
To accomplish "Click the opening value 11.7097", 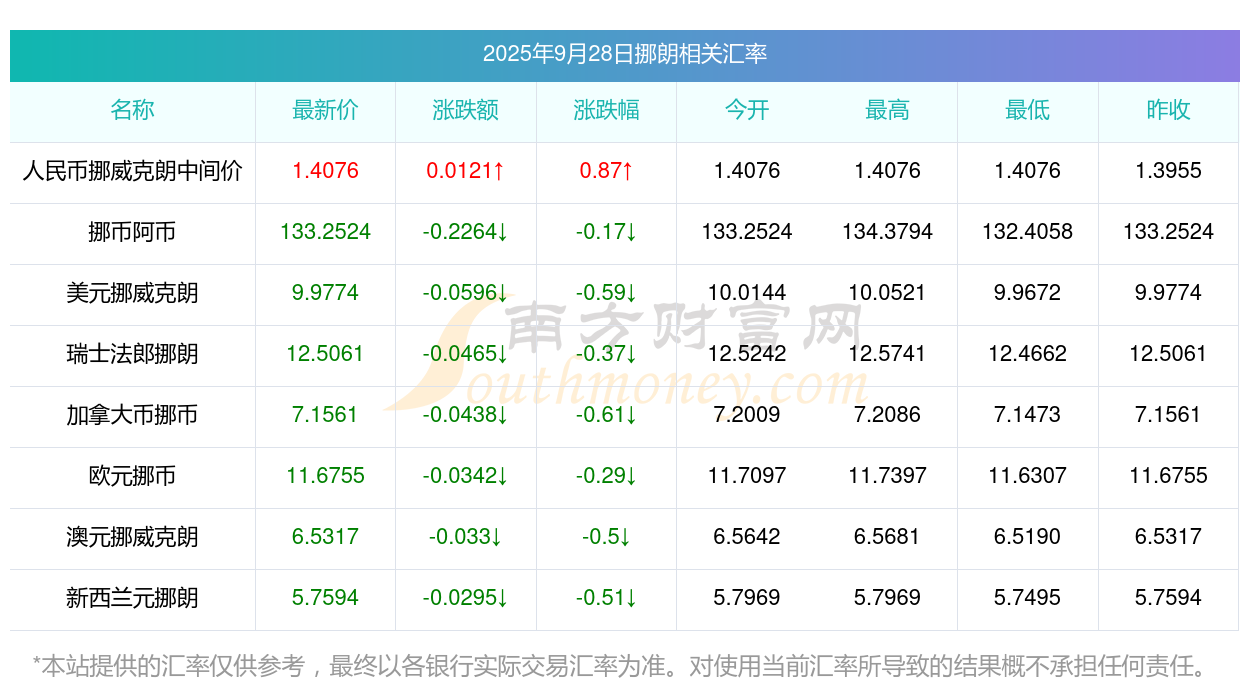I will tap(747, 476).
